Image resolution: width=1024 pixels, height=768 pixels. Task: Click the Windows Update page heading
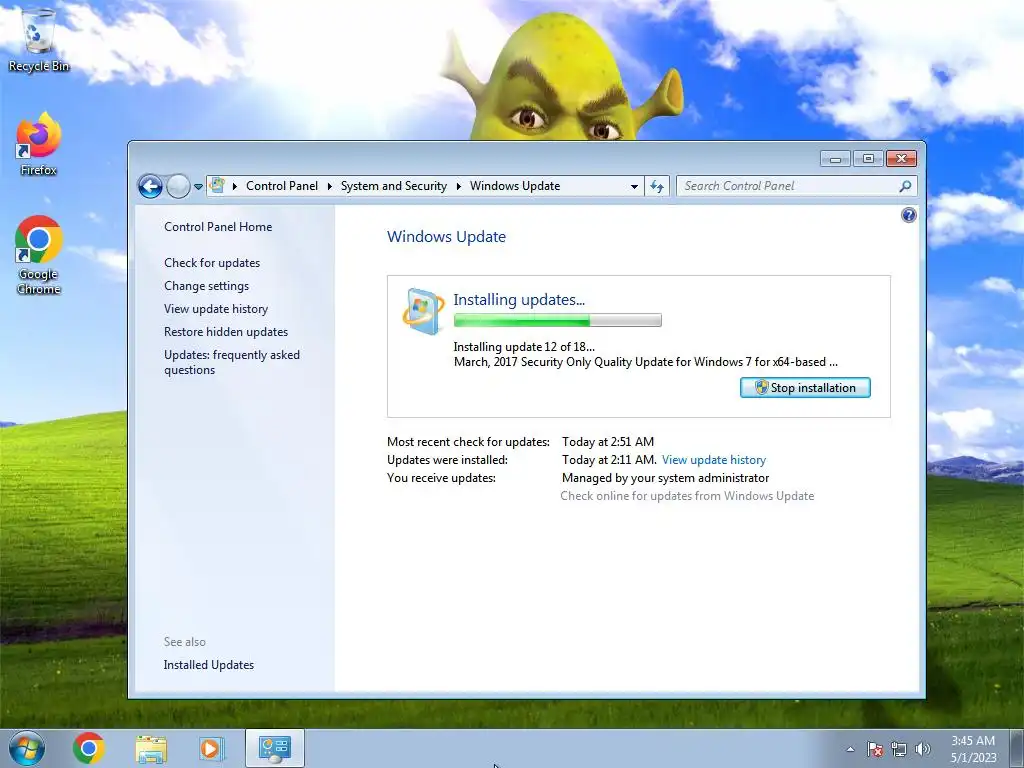(446, 236)
